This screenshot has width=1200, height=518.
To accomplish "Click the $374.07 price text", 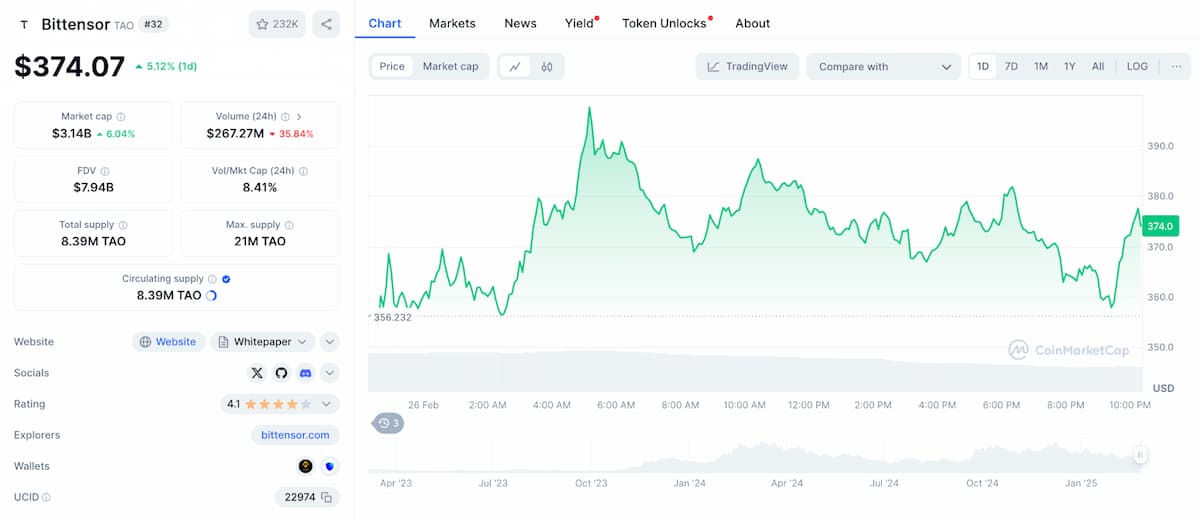I will (70, 67).
